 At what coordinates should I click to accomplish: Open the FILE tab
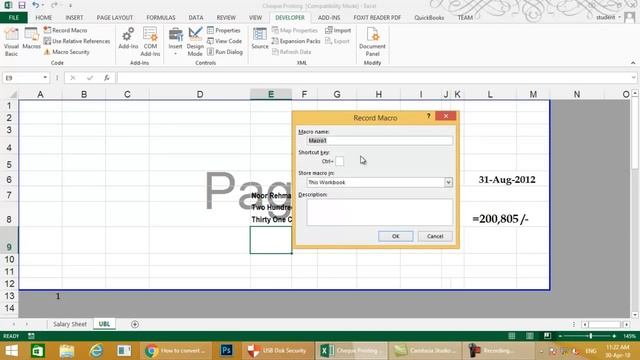13,18
